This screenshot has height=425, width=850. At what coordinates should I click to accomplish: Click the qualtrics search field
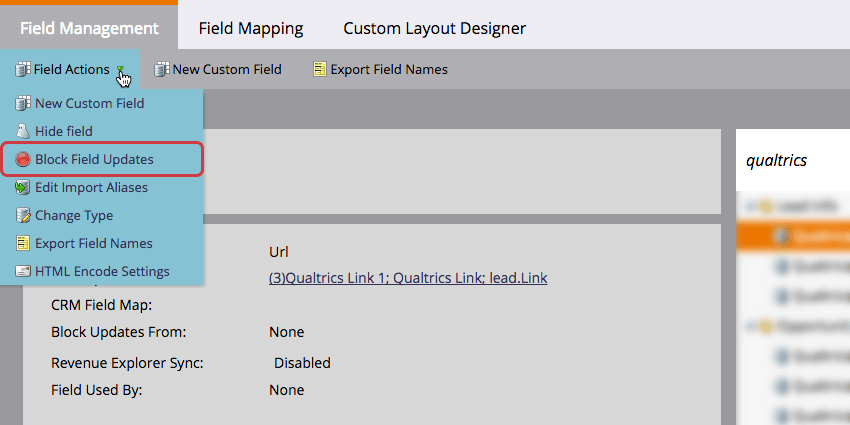[x=793, y=160]
